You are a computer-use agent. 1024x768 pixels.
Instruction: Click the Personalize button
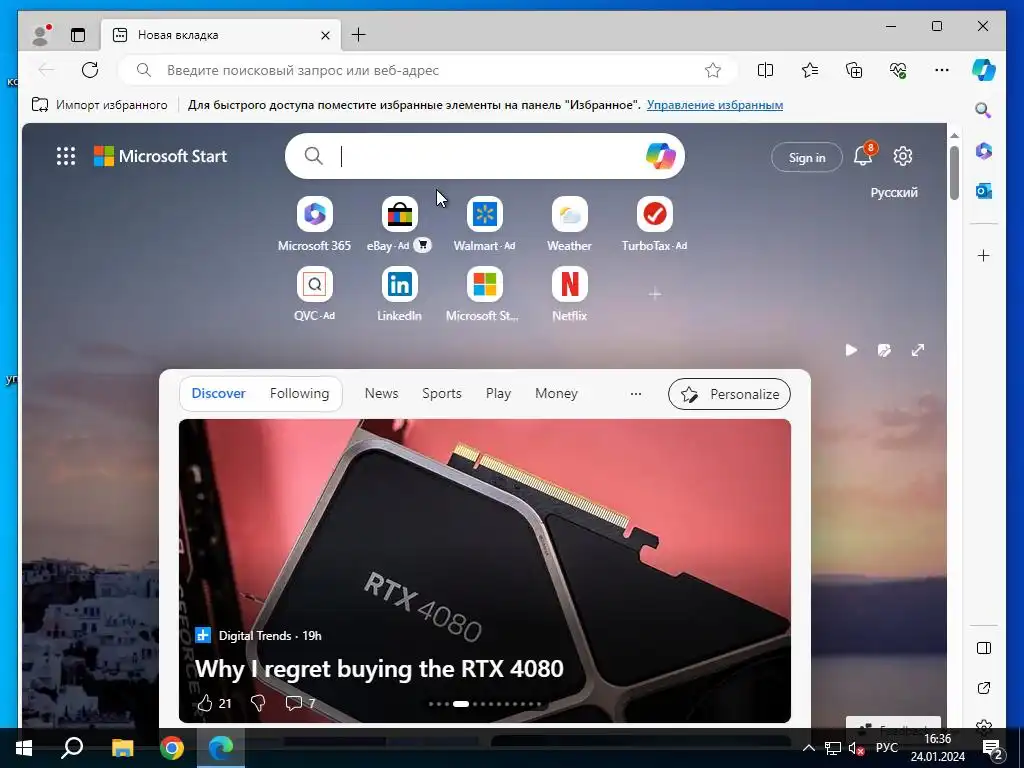[729, 394]
